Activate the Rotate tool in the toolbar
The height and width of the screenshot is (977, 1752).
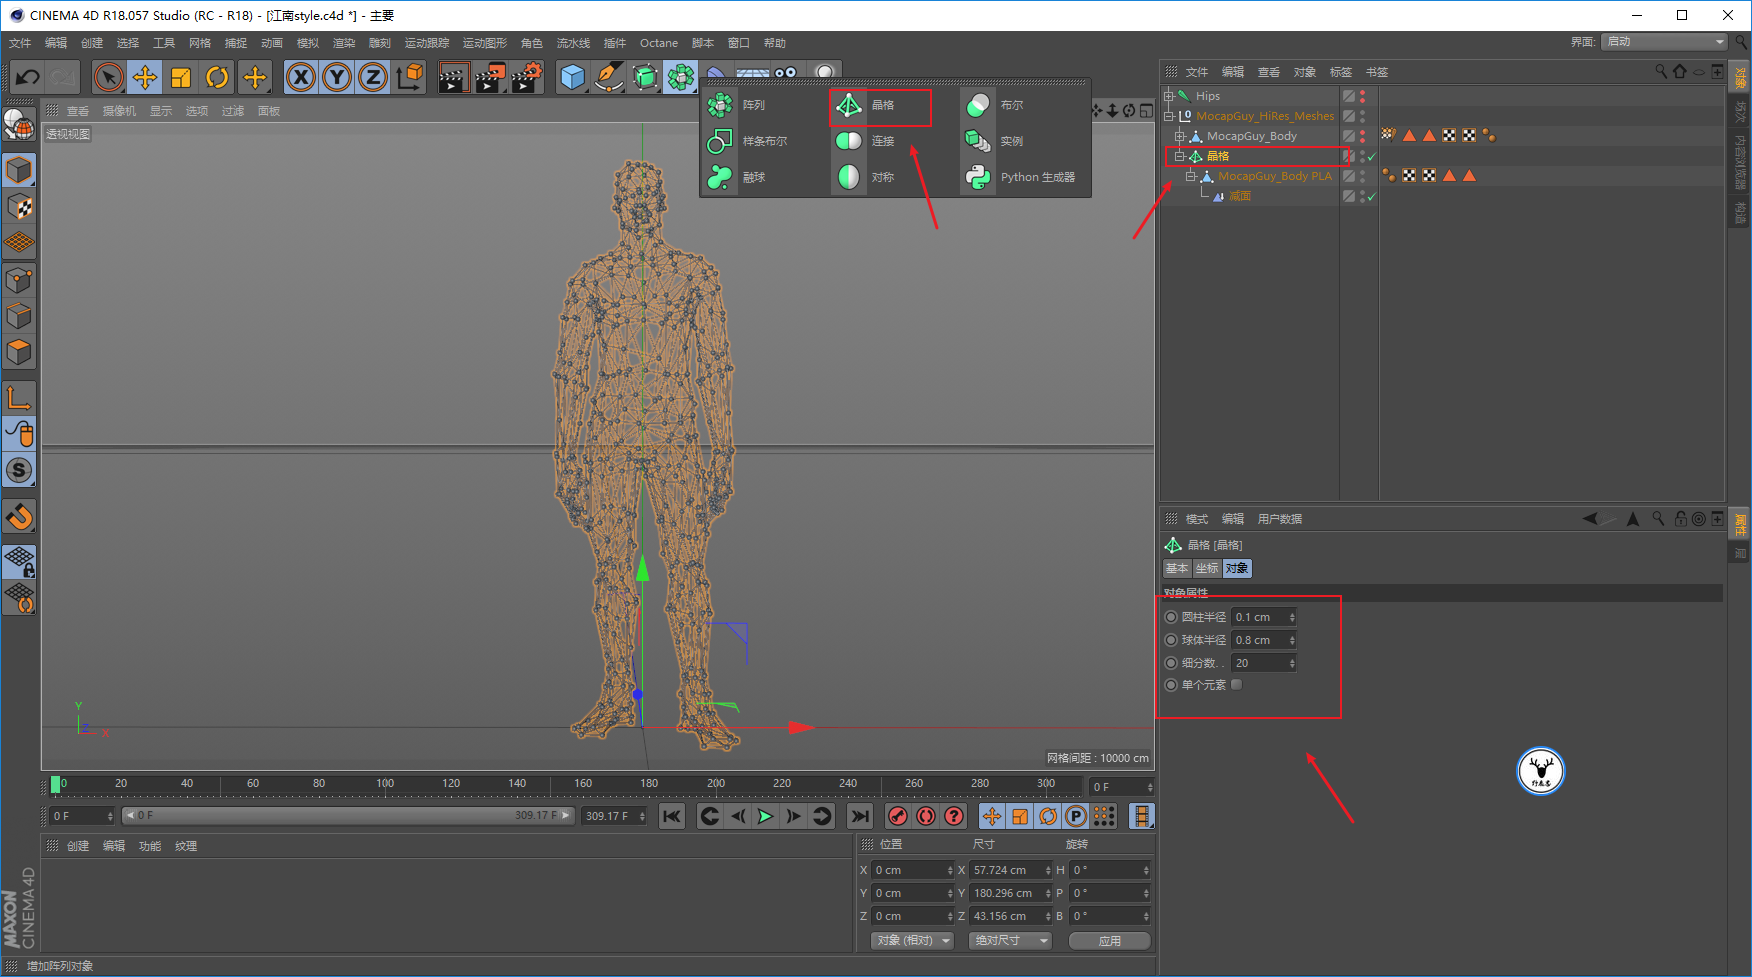pos(217,77)
